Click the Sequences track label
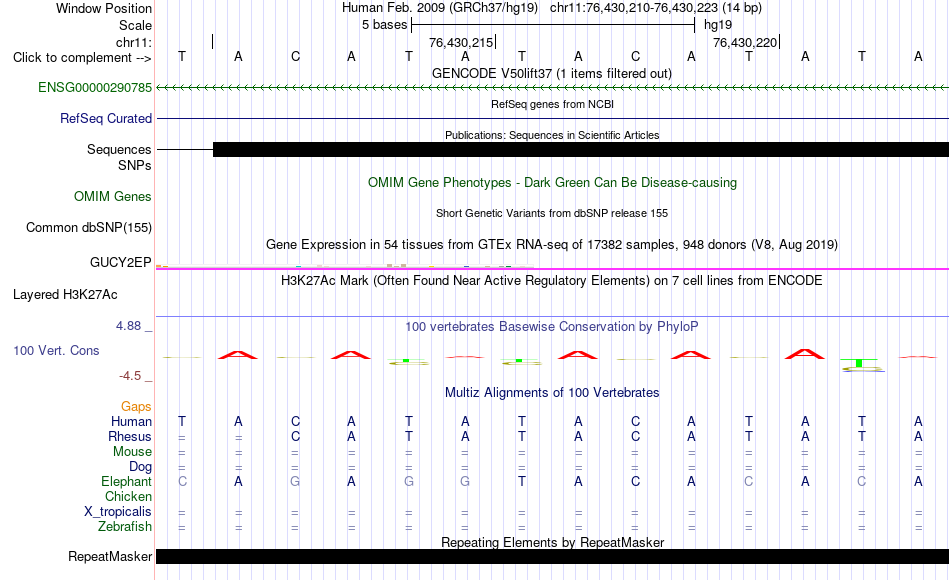 click(x=119, y=149)
